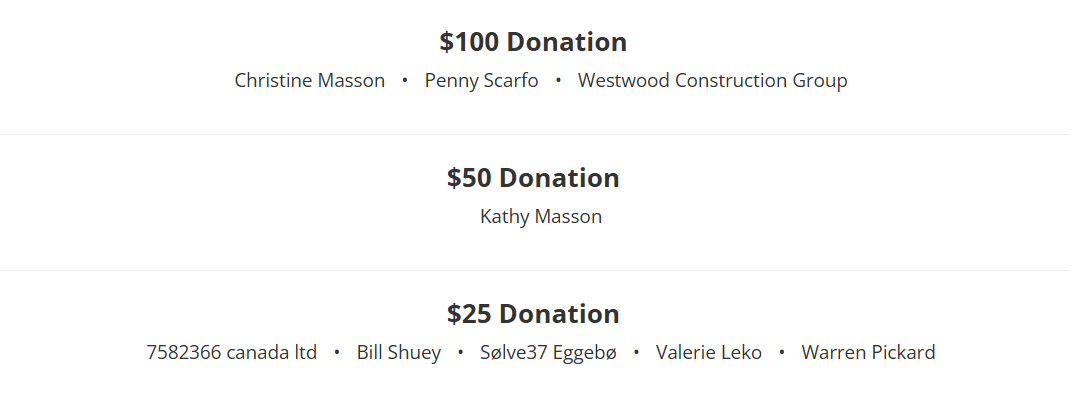The width and height of the screenshot is (1083, 402).
Task: Click on Penny Scarfo's name
Action: 481,80
